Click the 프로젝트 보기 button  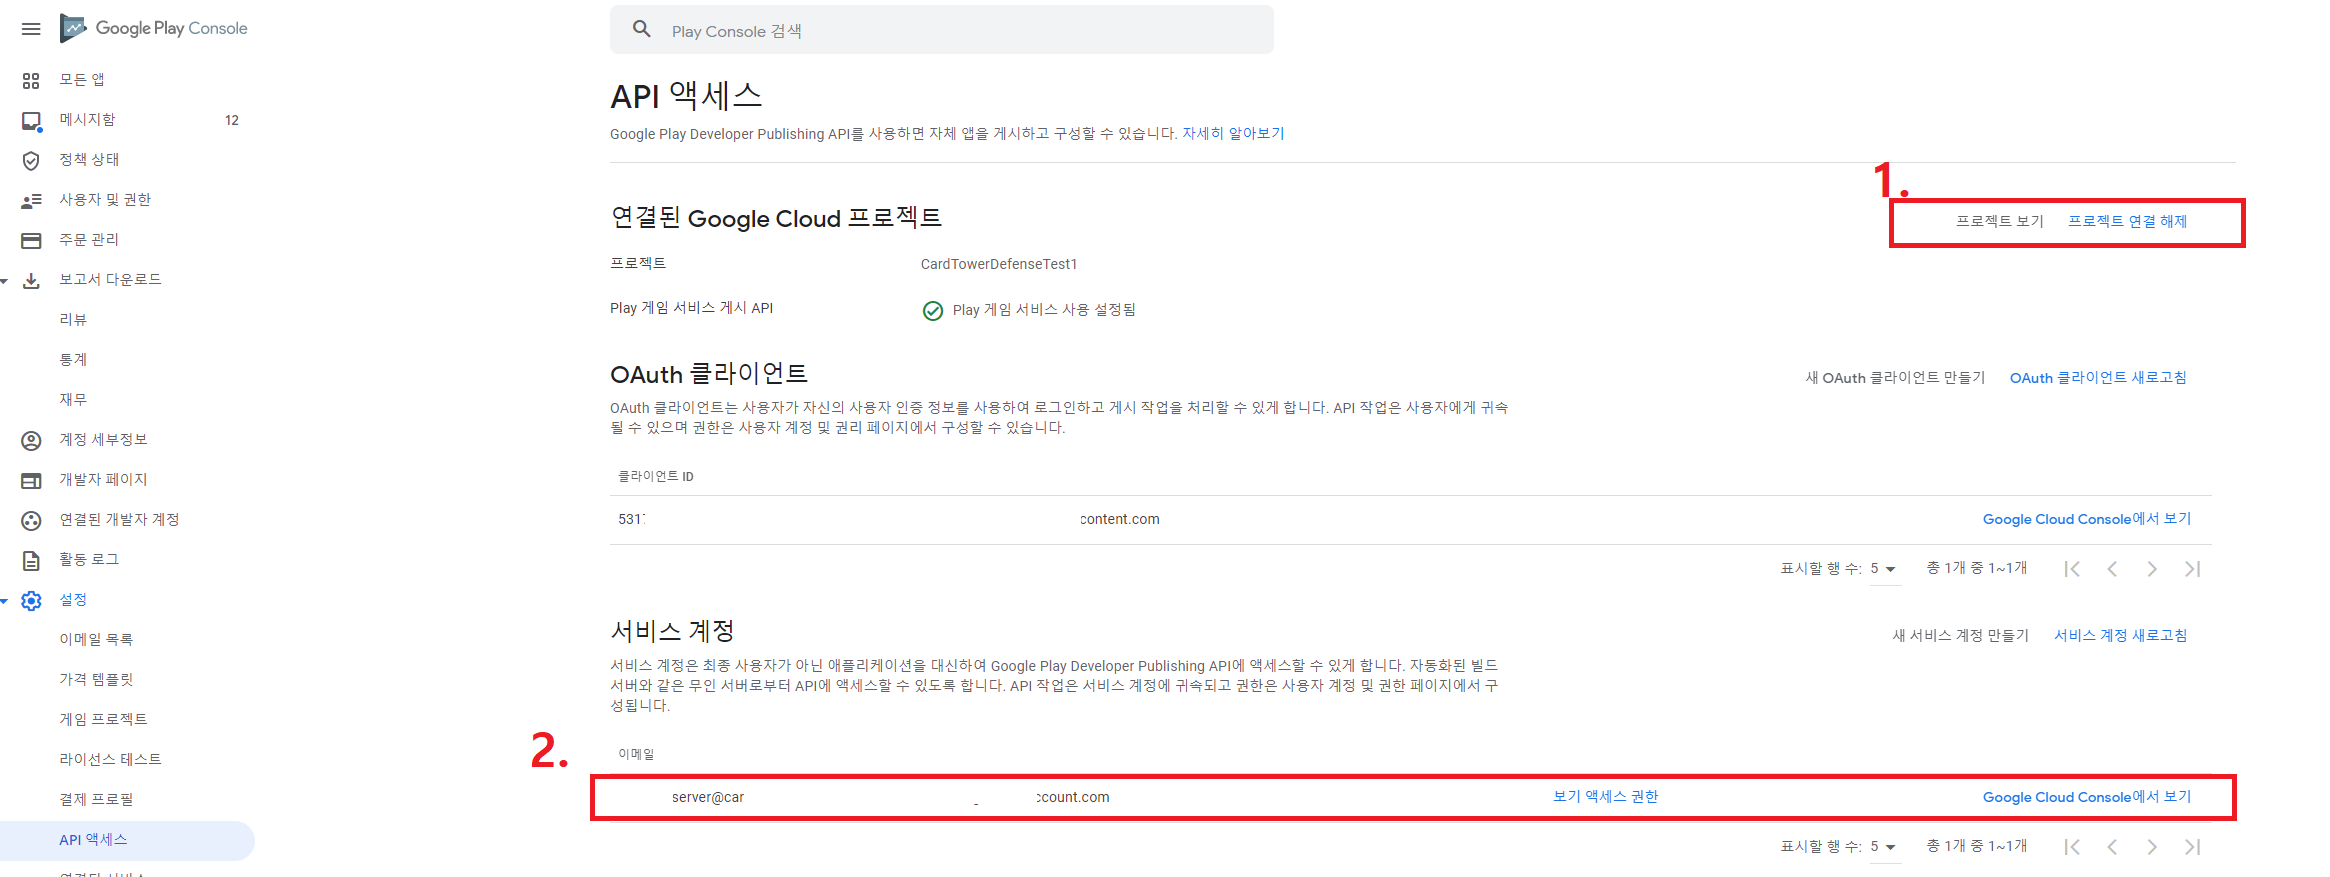tap(2000, 221)
